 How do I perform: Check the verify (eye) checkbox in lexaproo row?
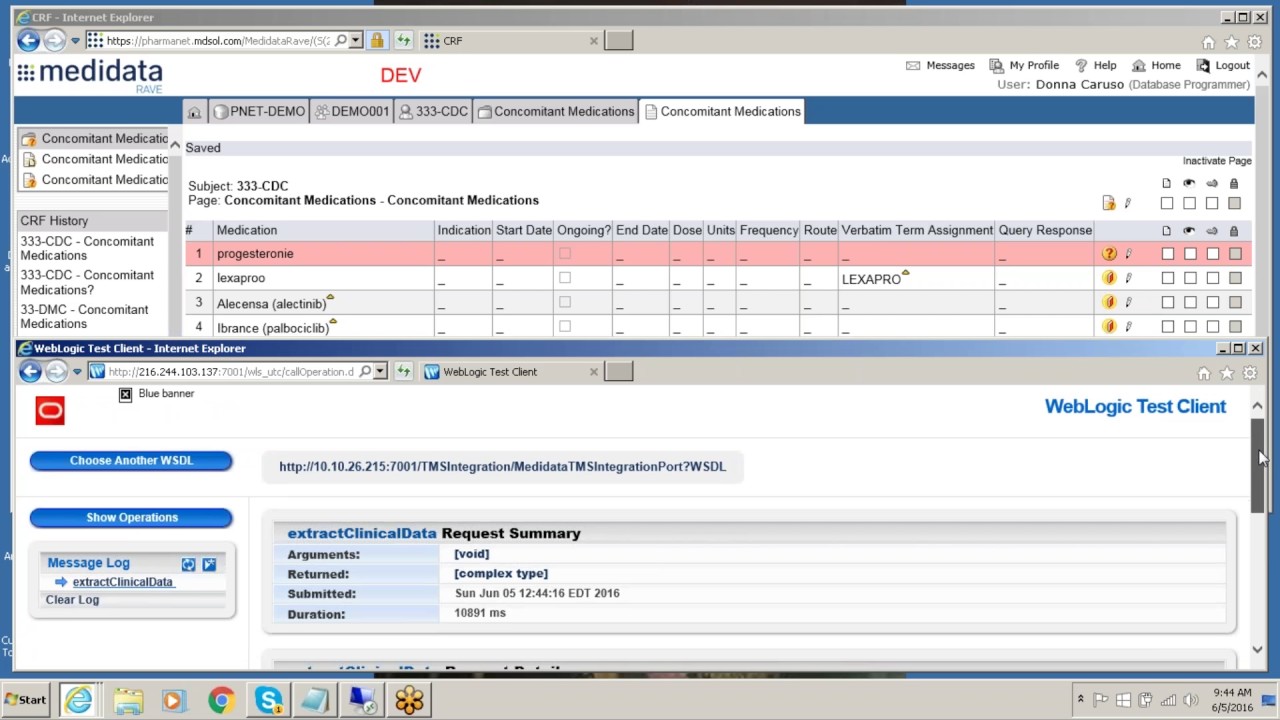(1190, 278)
